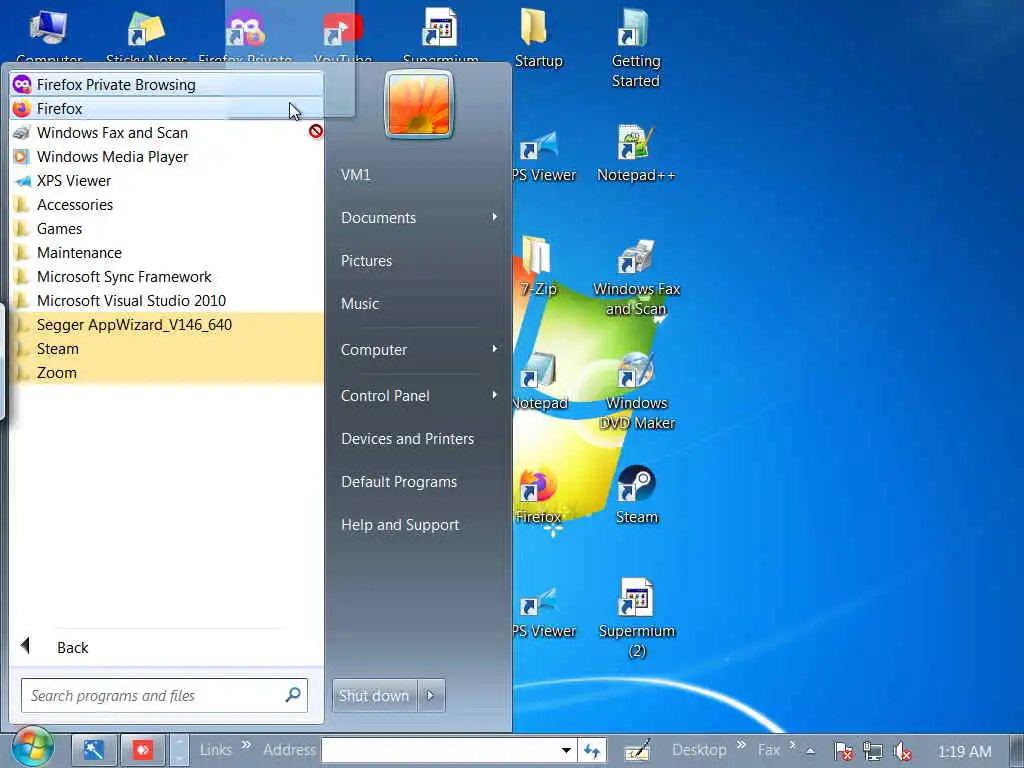Image resolution: width=1024 pixels, height=768 pixels.
Task: Click the Windows Media Player list icon
Action: coord(22,157)
